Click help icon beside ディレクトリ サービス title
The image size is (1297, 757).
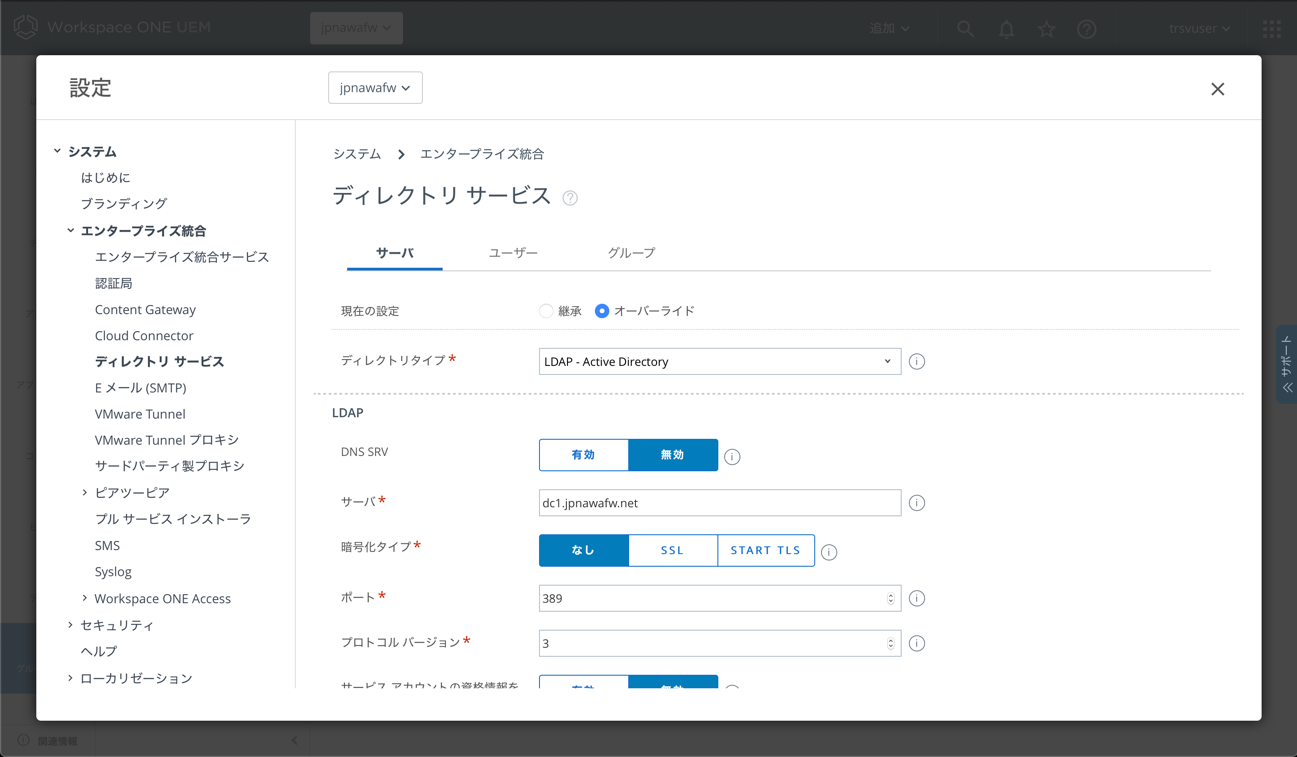tap(570, 198)
